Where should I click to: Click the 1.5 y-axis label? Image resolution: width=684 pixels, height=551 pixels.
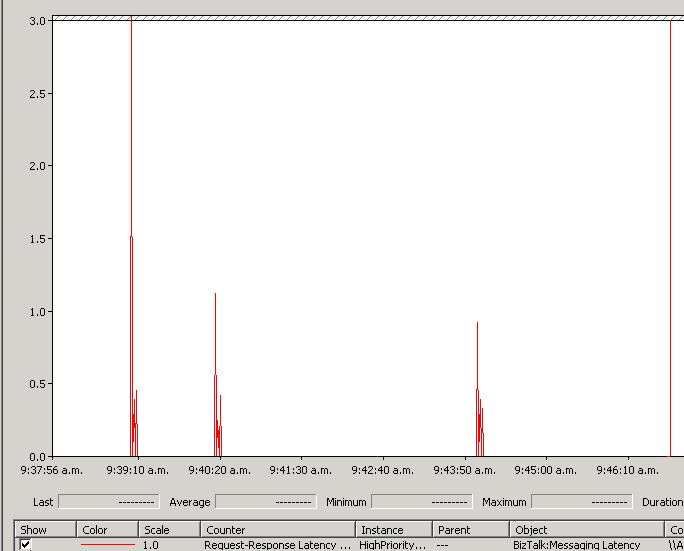pos(38,239)
